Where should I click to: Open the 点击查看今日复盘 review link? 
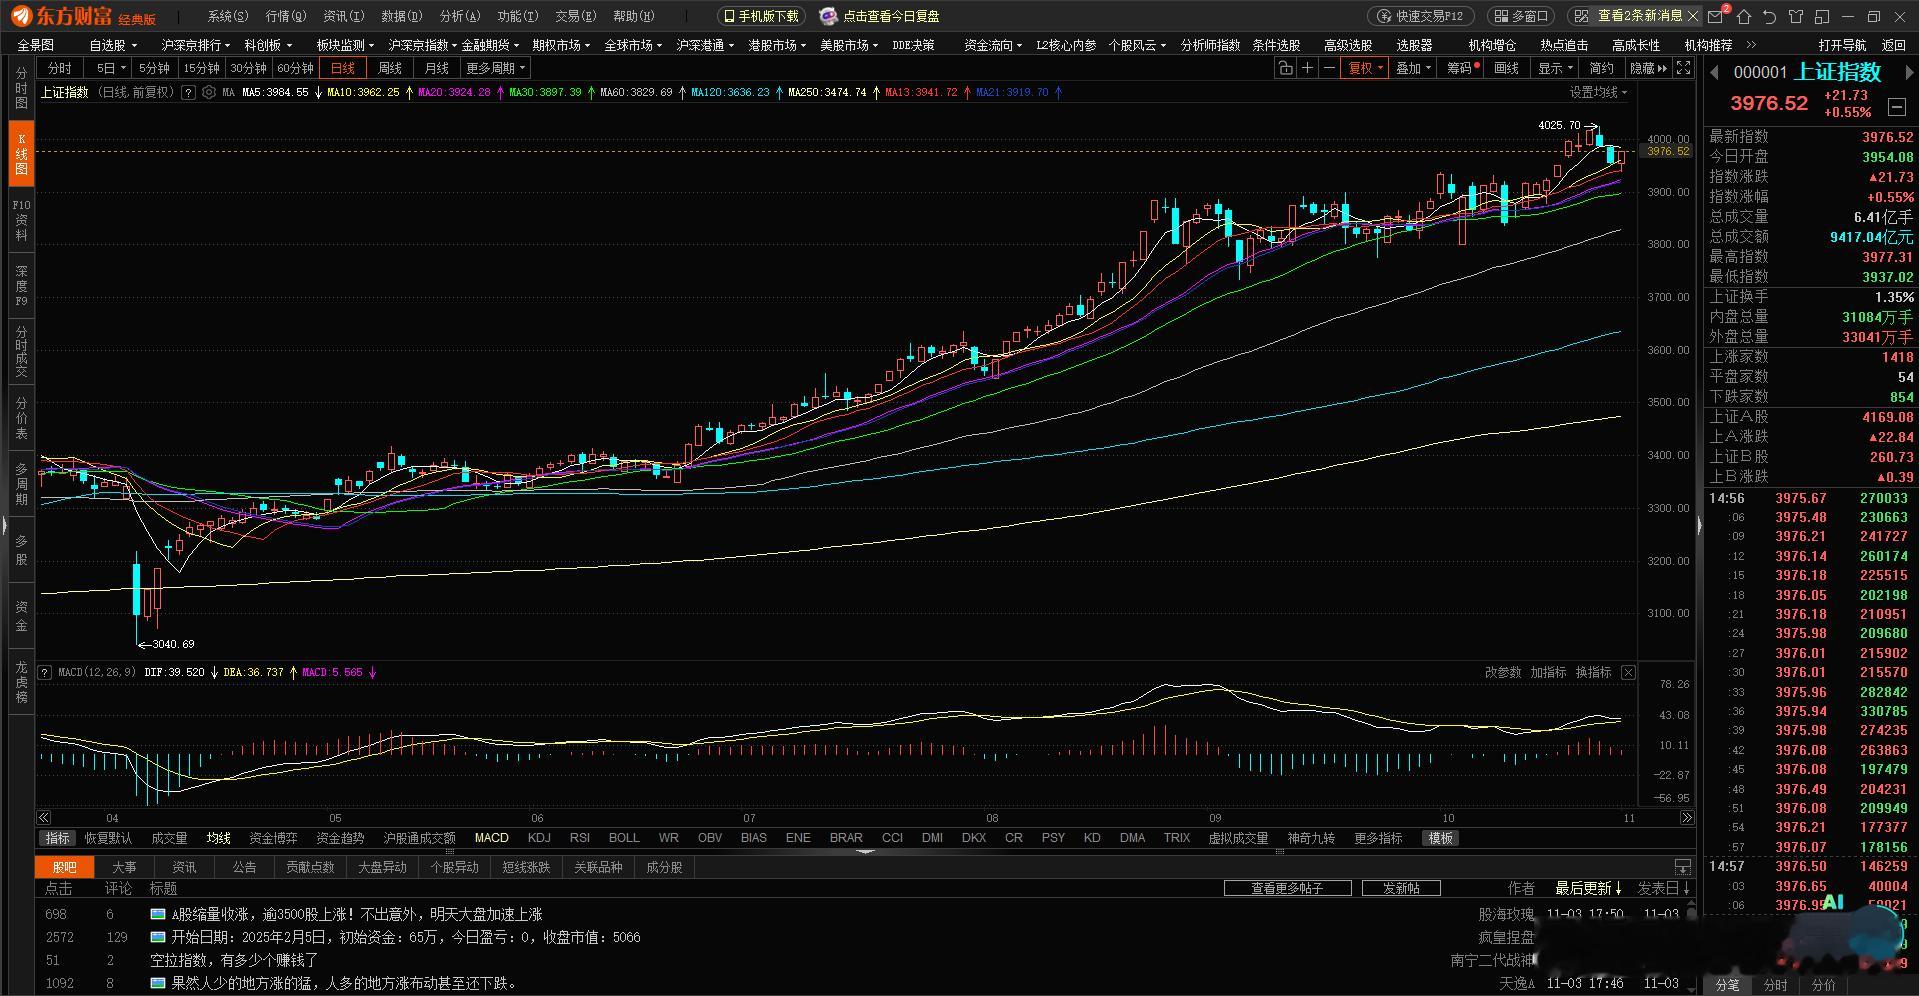pos(880,16)
